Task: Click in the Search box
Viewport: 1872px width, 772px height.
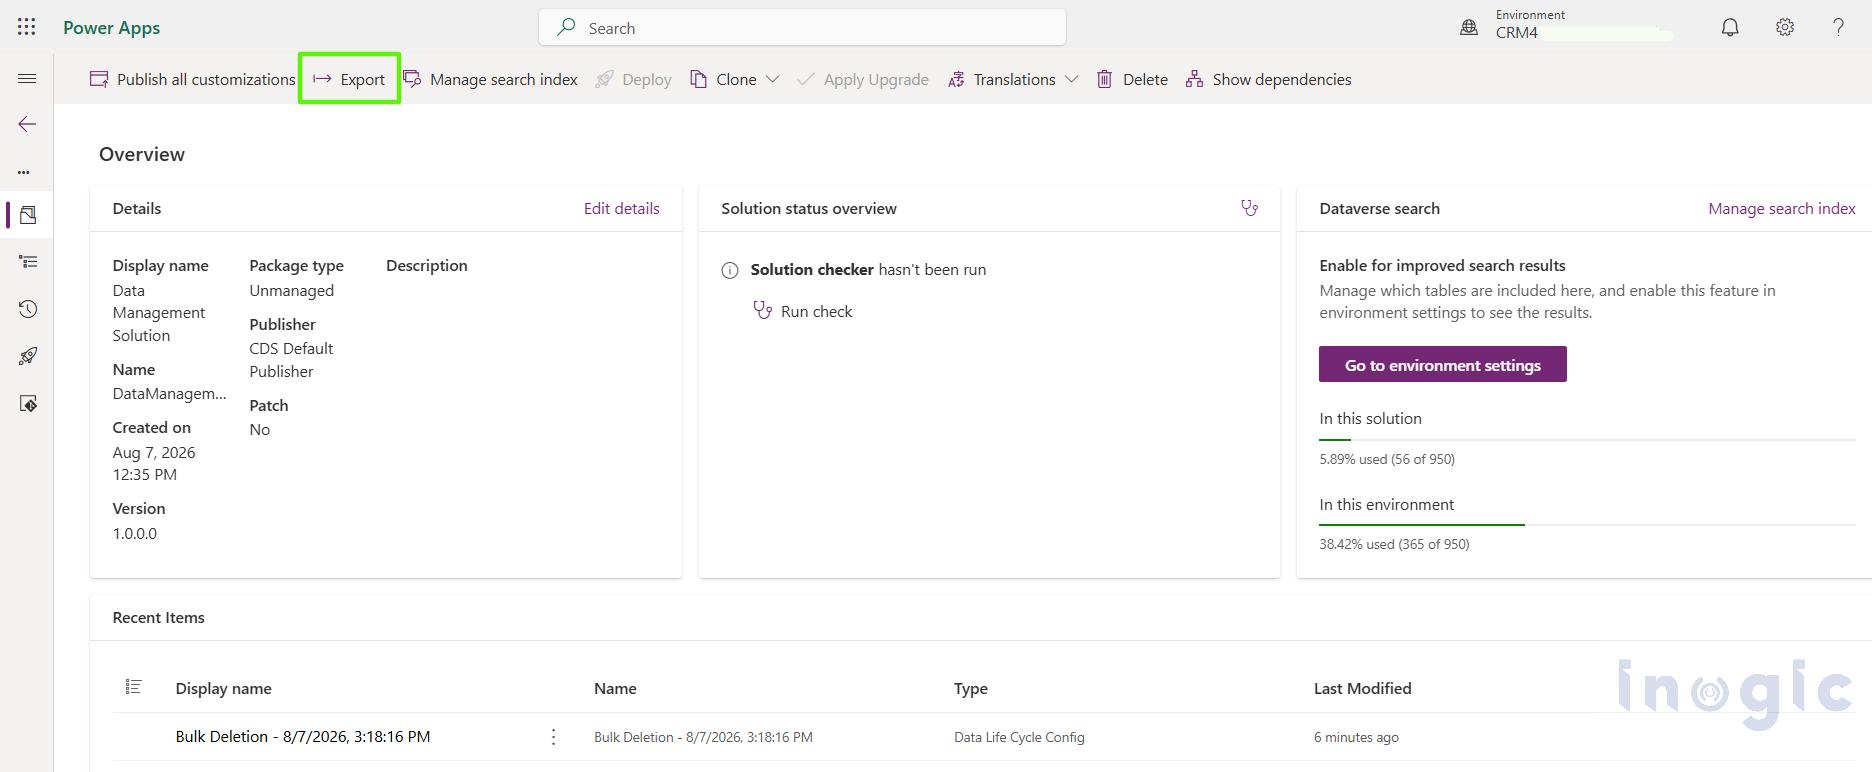Action: [802, 28]
